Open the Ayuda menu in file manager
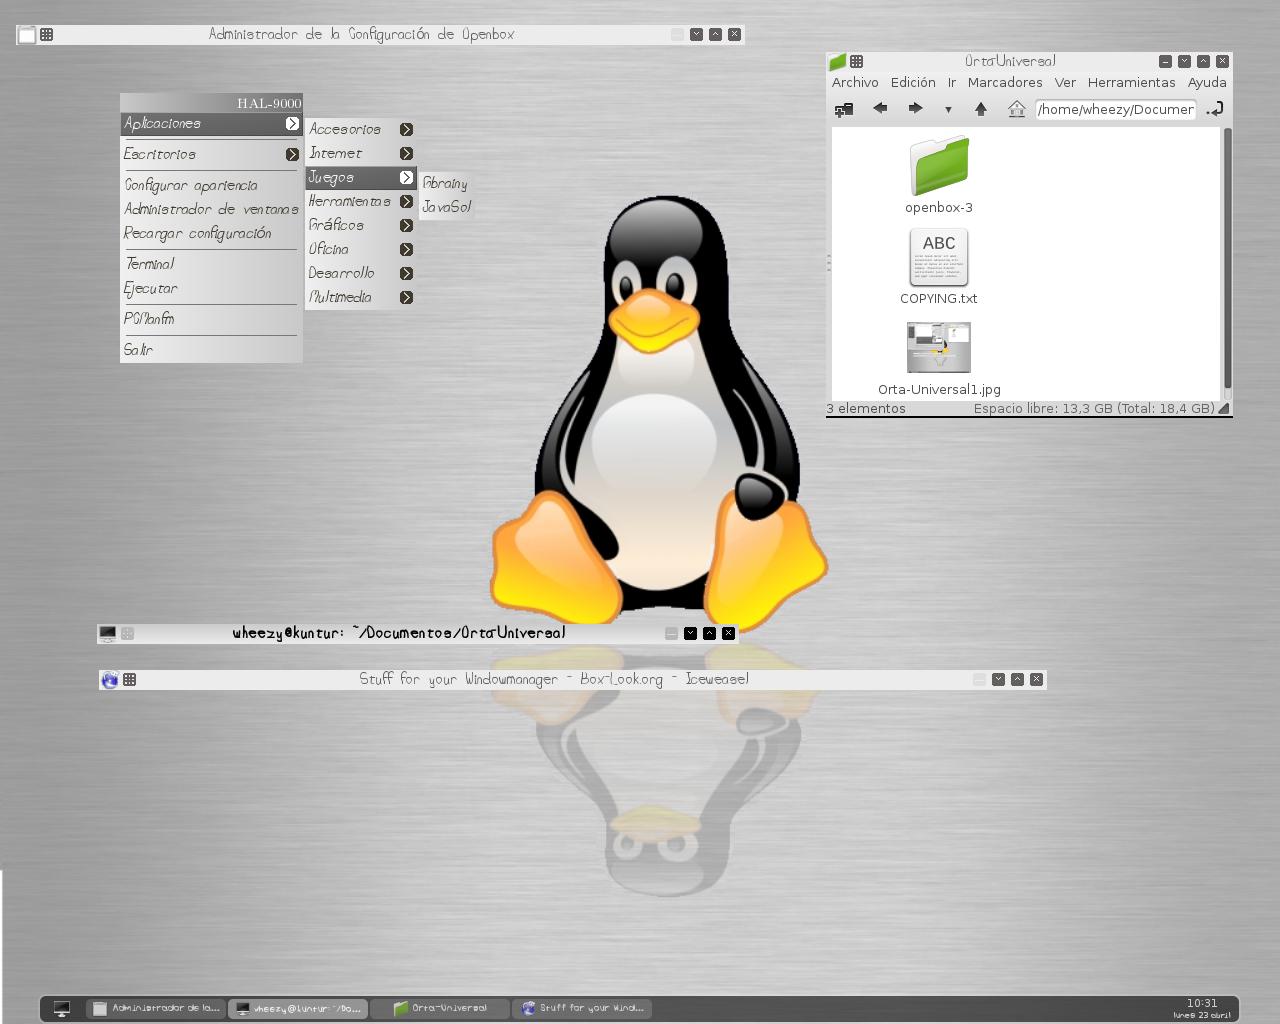The width and height of the screenshot is (1280, 1024). (1207, 83)
